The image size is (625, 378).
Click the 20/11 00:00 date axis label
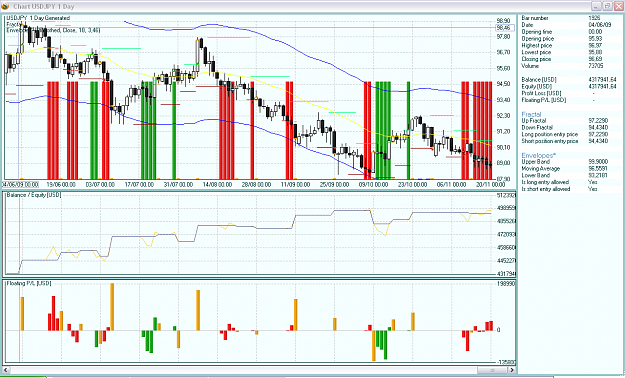pyautogui.click(x=491, y=185)
